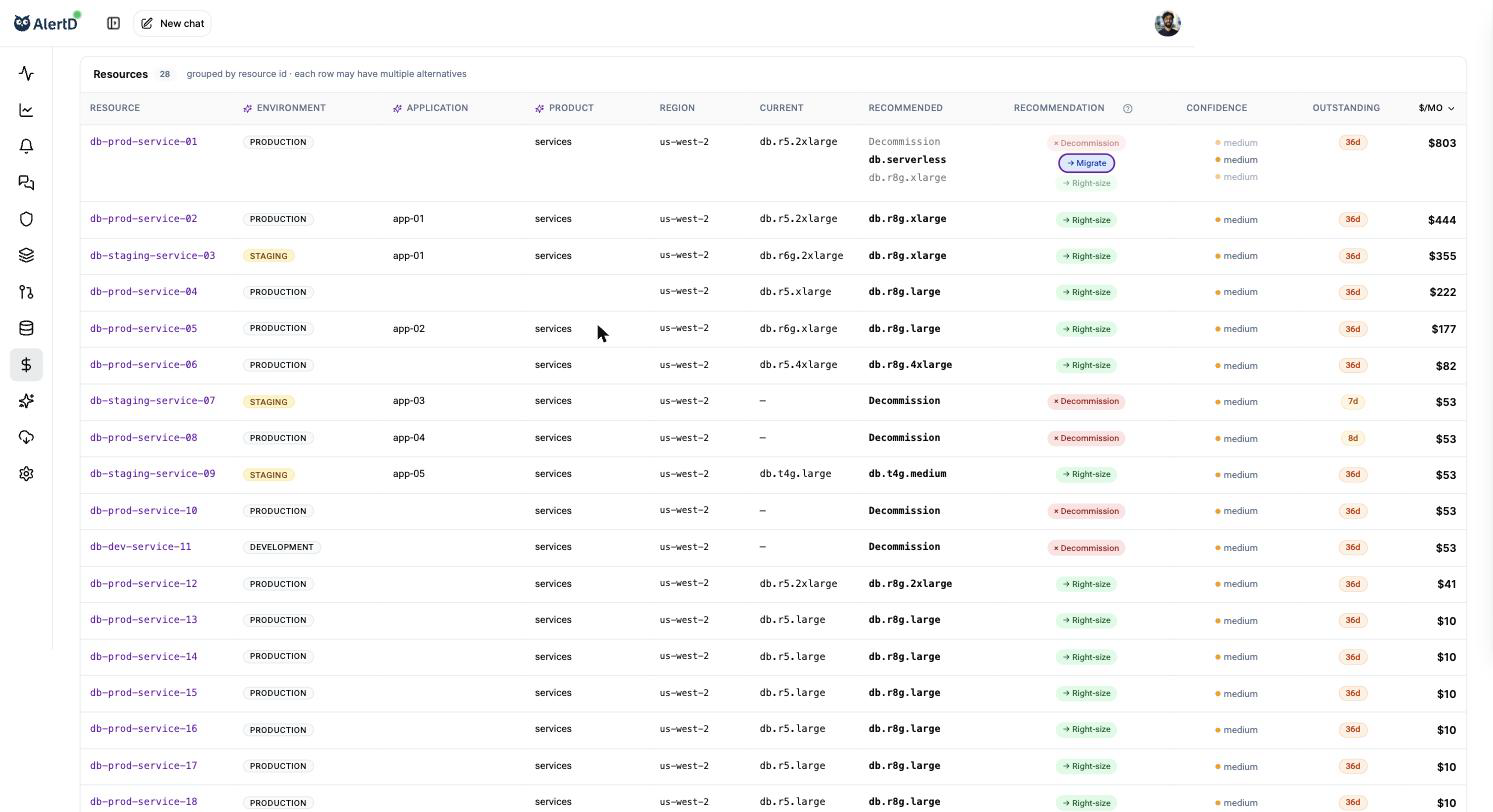1493x812 pixels.
Task: Sort by the Resource column header
Action: point(115,108)
